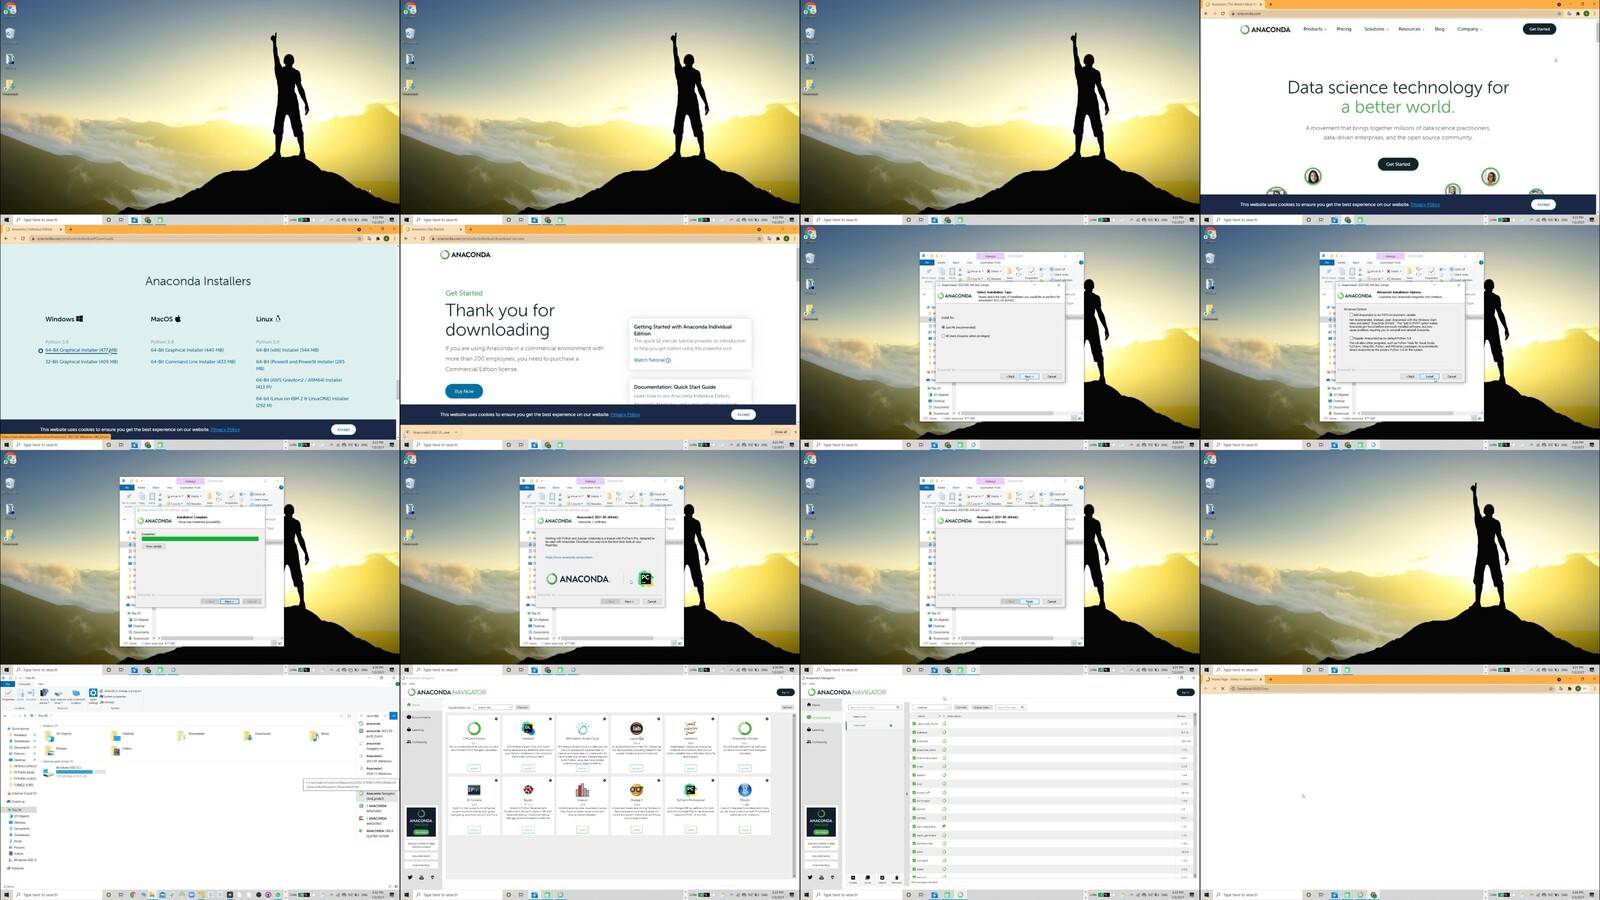Click Show details in the Installation Complete dialog
This screenshot has height=900, width=1600.
tap(154, 546)
